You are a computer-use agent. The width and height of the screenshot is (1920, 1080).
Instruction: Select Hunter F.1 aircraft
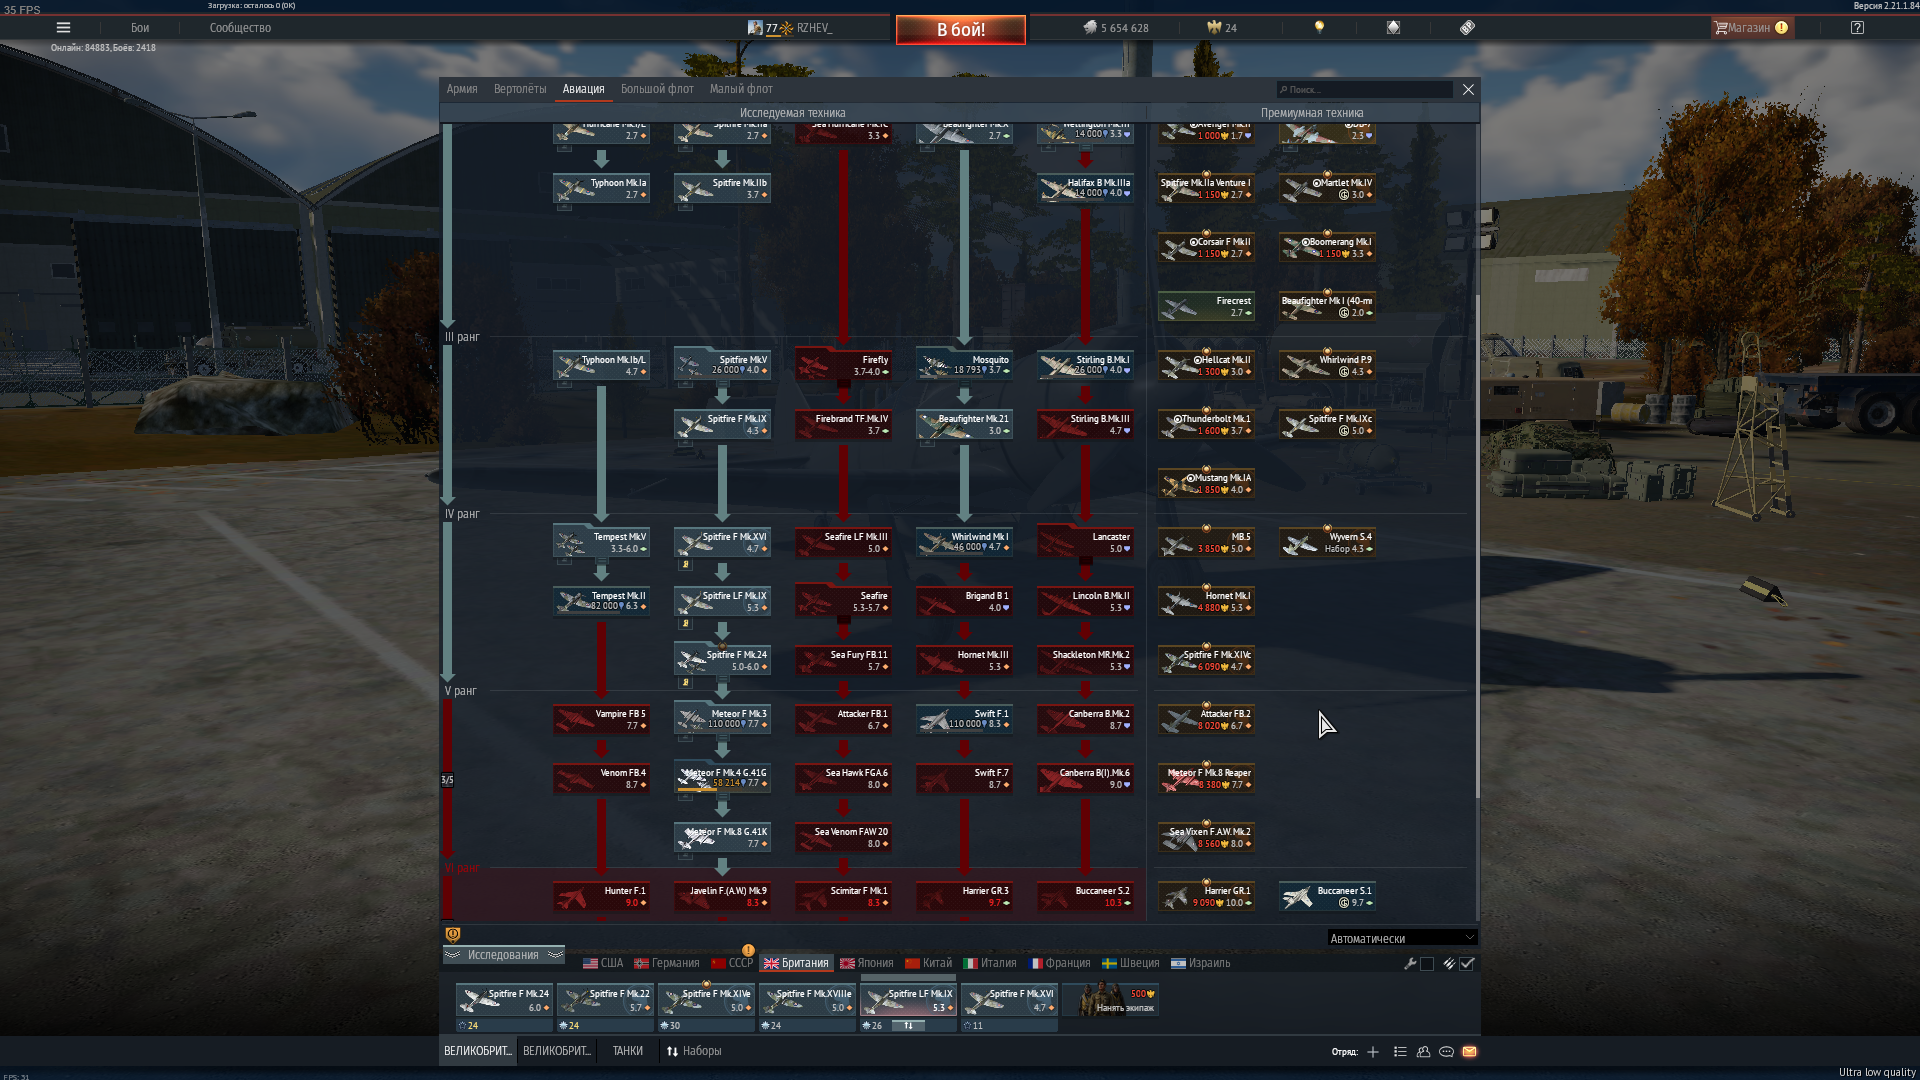[x=601, y=897]
